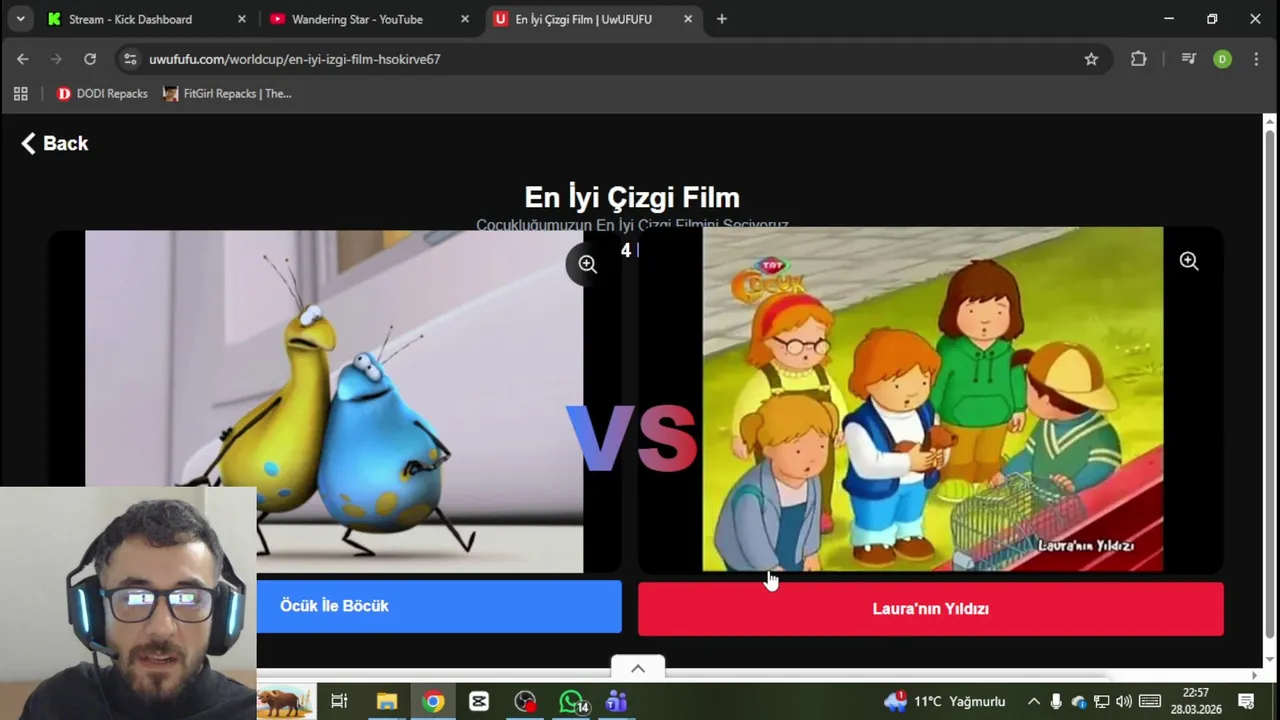
Task: Click the Chrome taskbar icon
Action: tap(433, 702)
